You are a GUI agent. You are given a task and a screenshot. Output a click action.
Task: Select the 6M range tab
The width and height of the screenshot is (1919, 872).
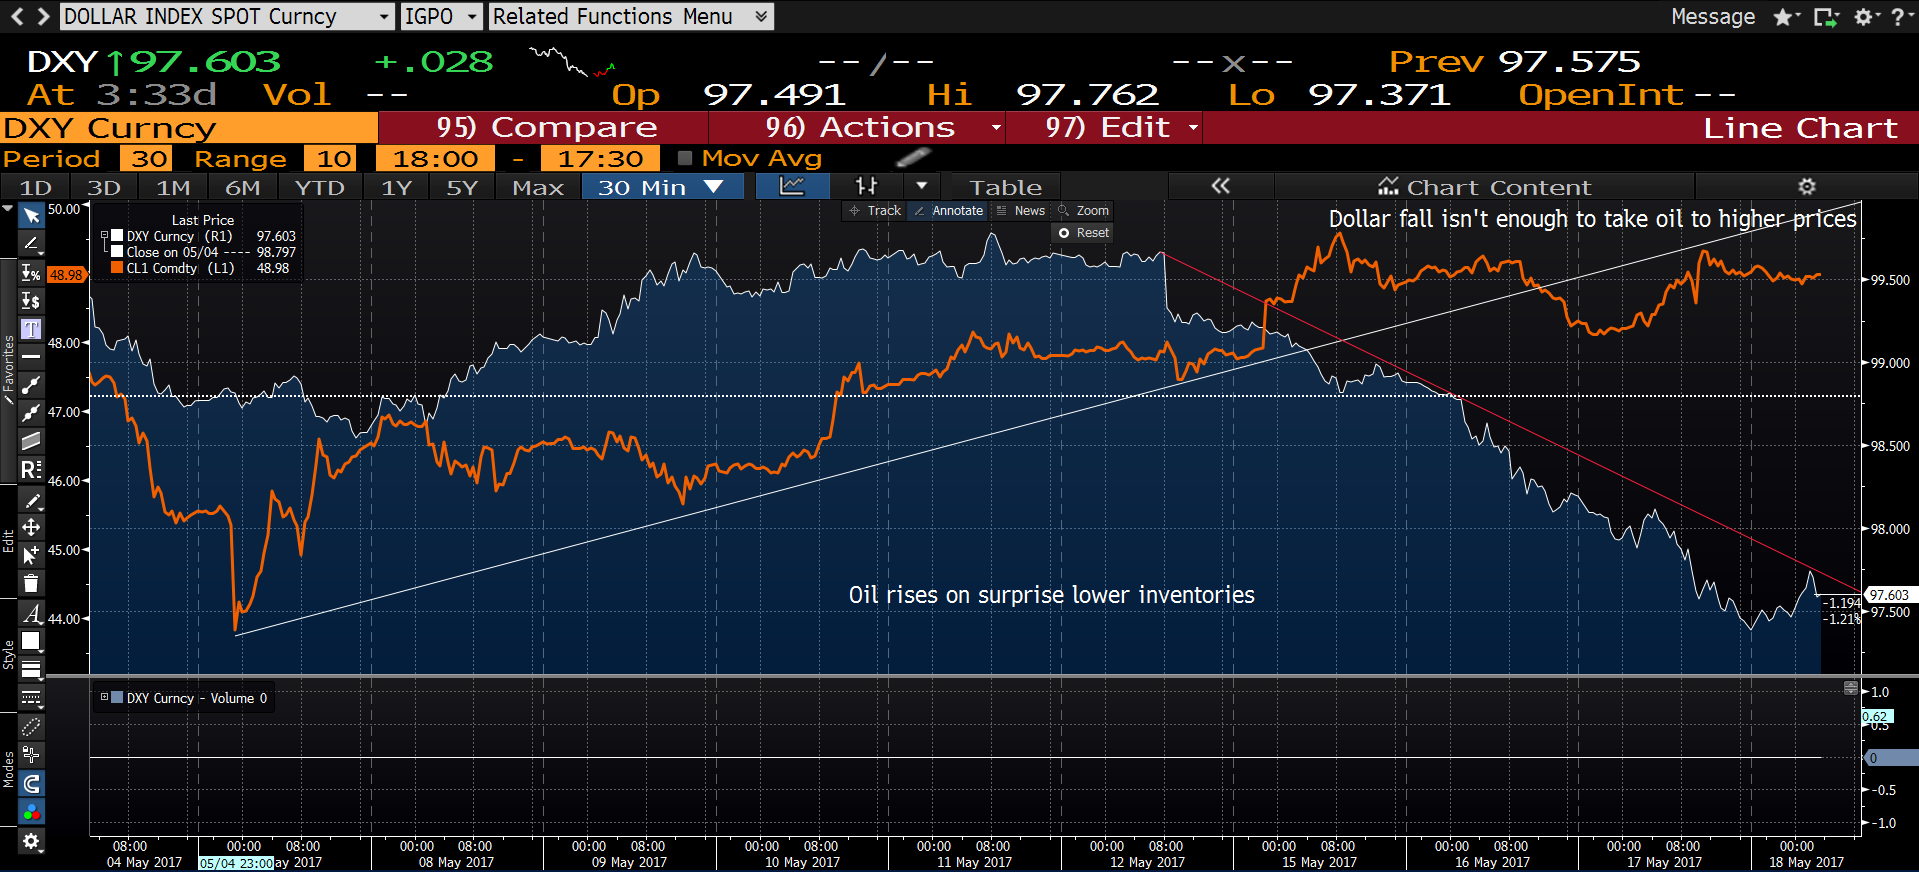pos(242,187)
